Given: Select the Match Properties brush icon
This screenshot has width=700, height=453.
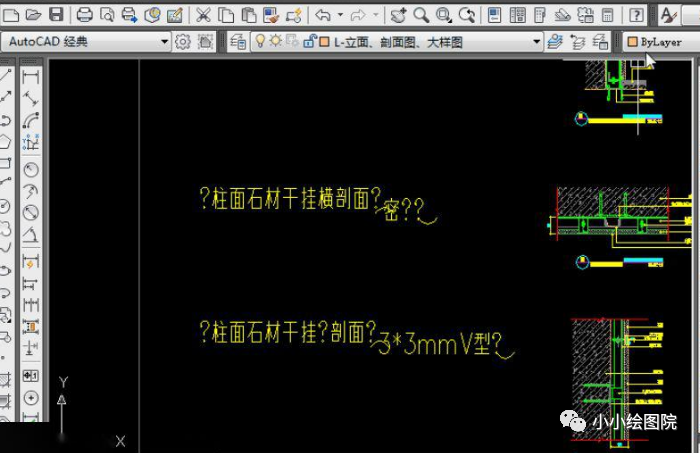Looking at the screenshot, I should [271, 16].
